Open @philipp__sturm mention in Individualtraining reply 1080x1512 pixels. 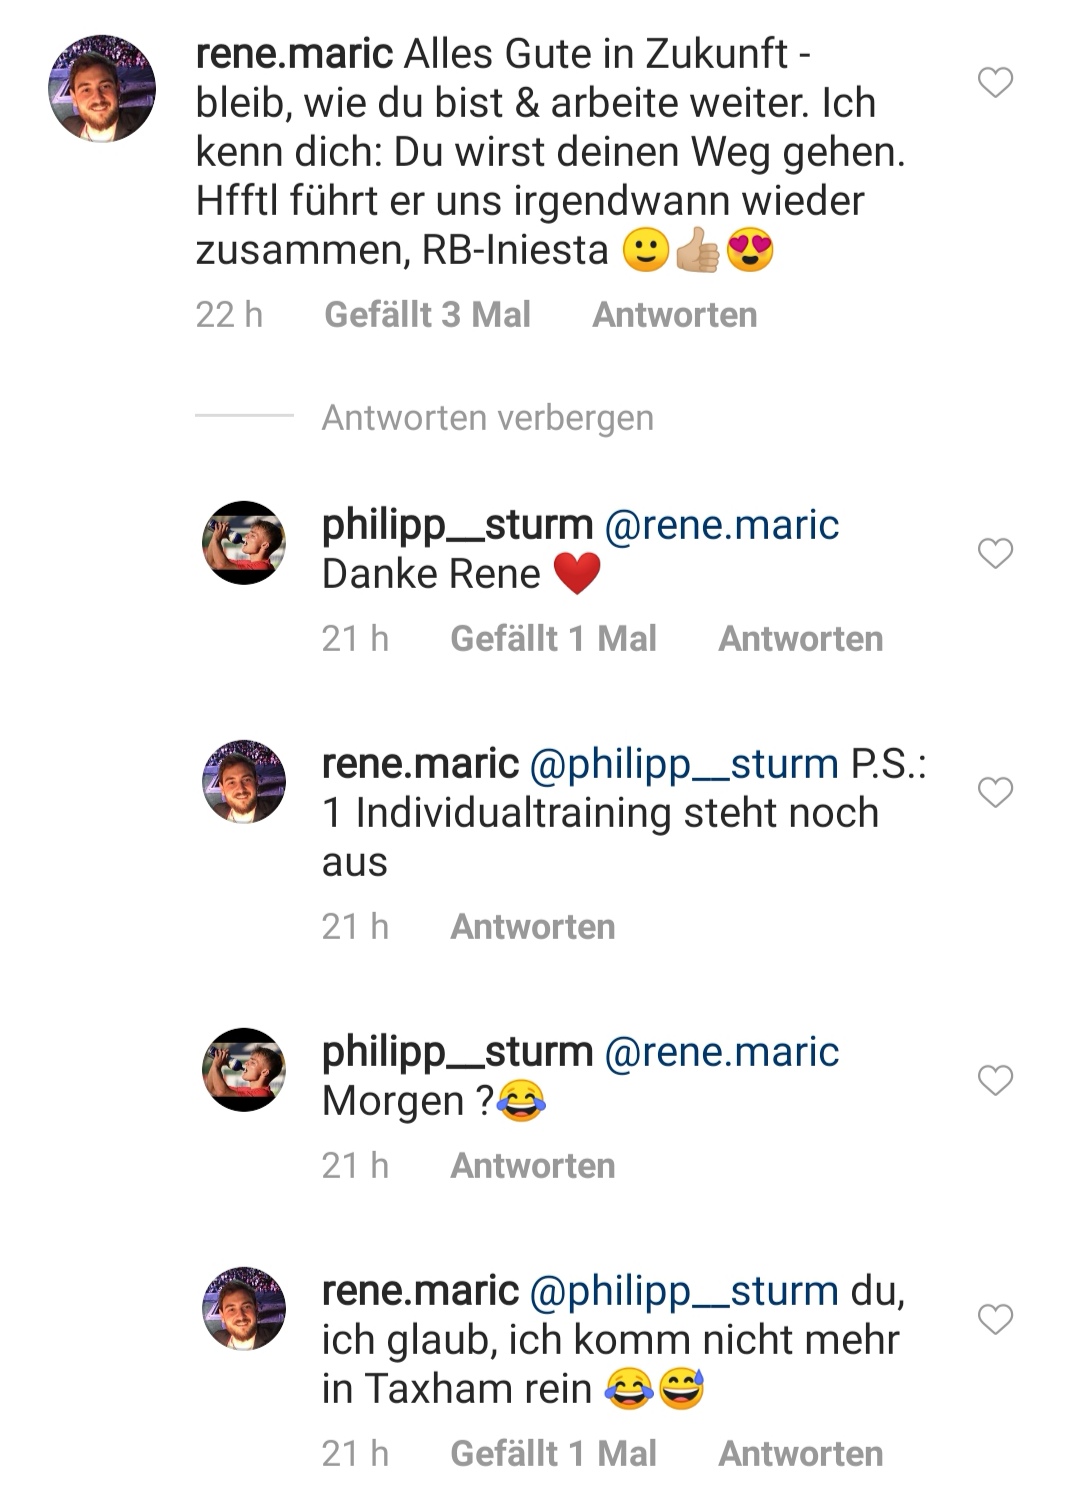point(683,765)
